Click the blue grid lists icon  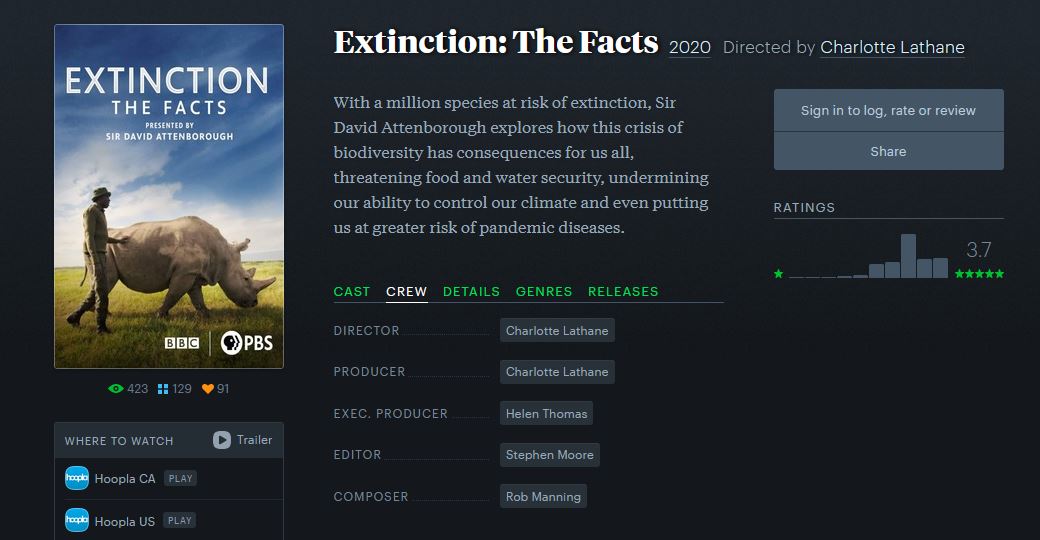tap(163, 389)
